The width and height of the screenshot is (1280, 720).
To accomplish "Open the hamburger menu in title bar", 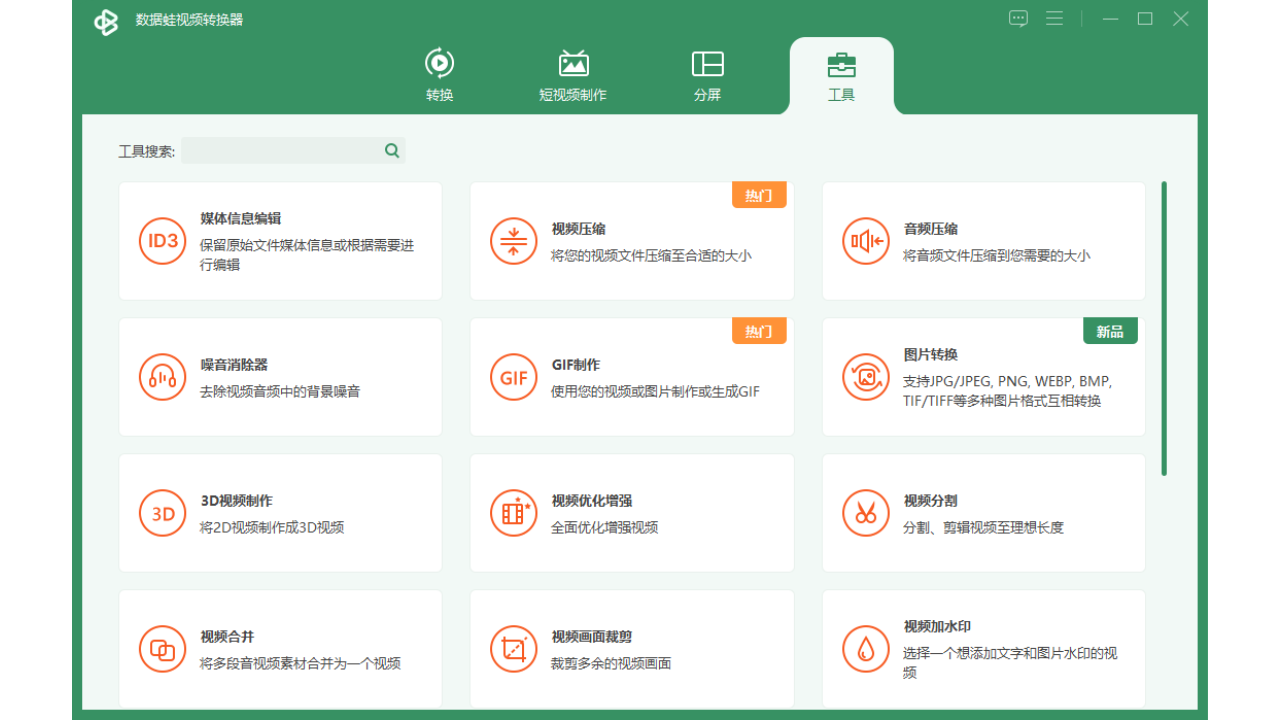I will tap(1054, 19).
